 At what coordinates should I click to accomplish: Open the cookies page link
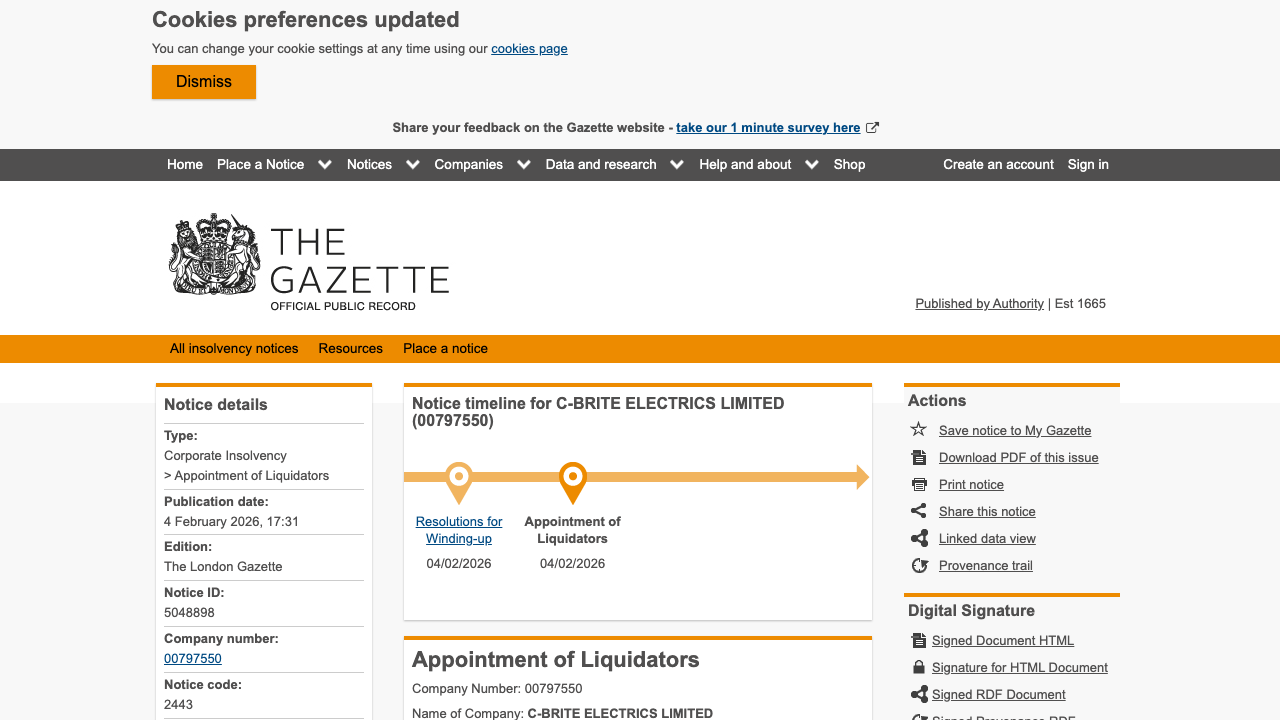[529, 48]
